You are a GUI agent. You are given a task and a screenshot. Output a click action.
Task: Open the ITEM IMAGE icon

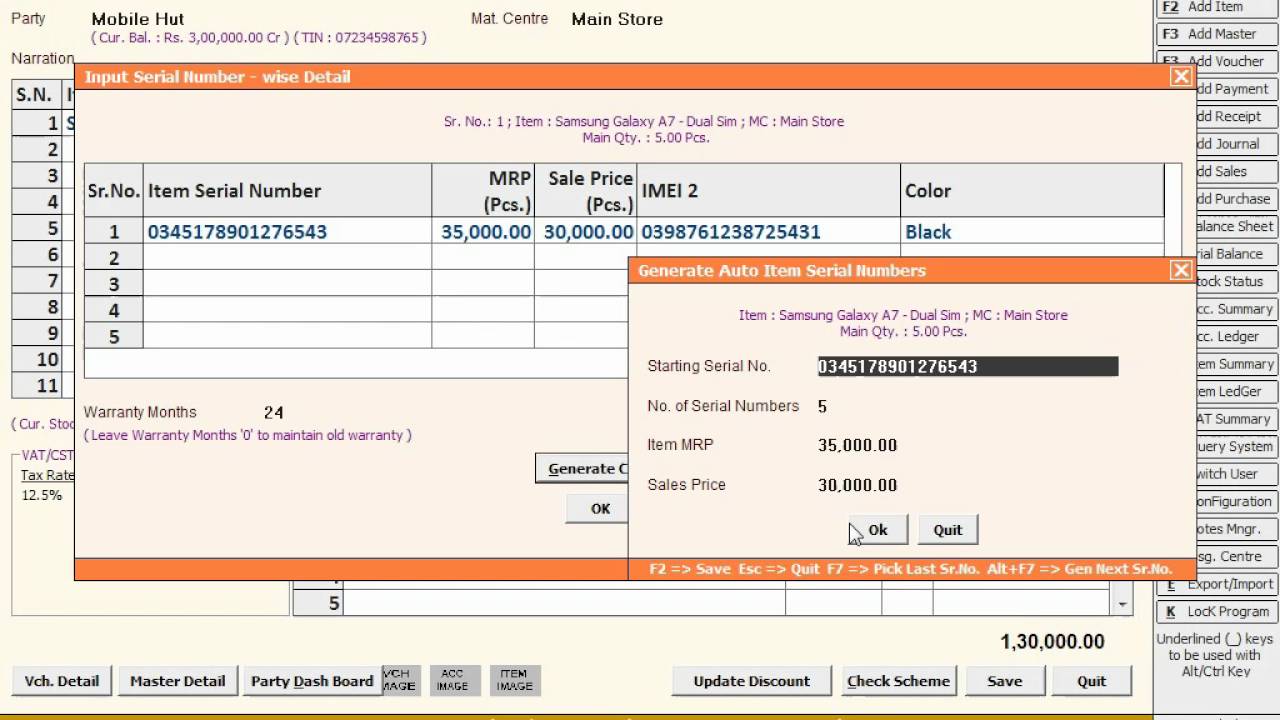click(514, 680)
